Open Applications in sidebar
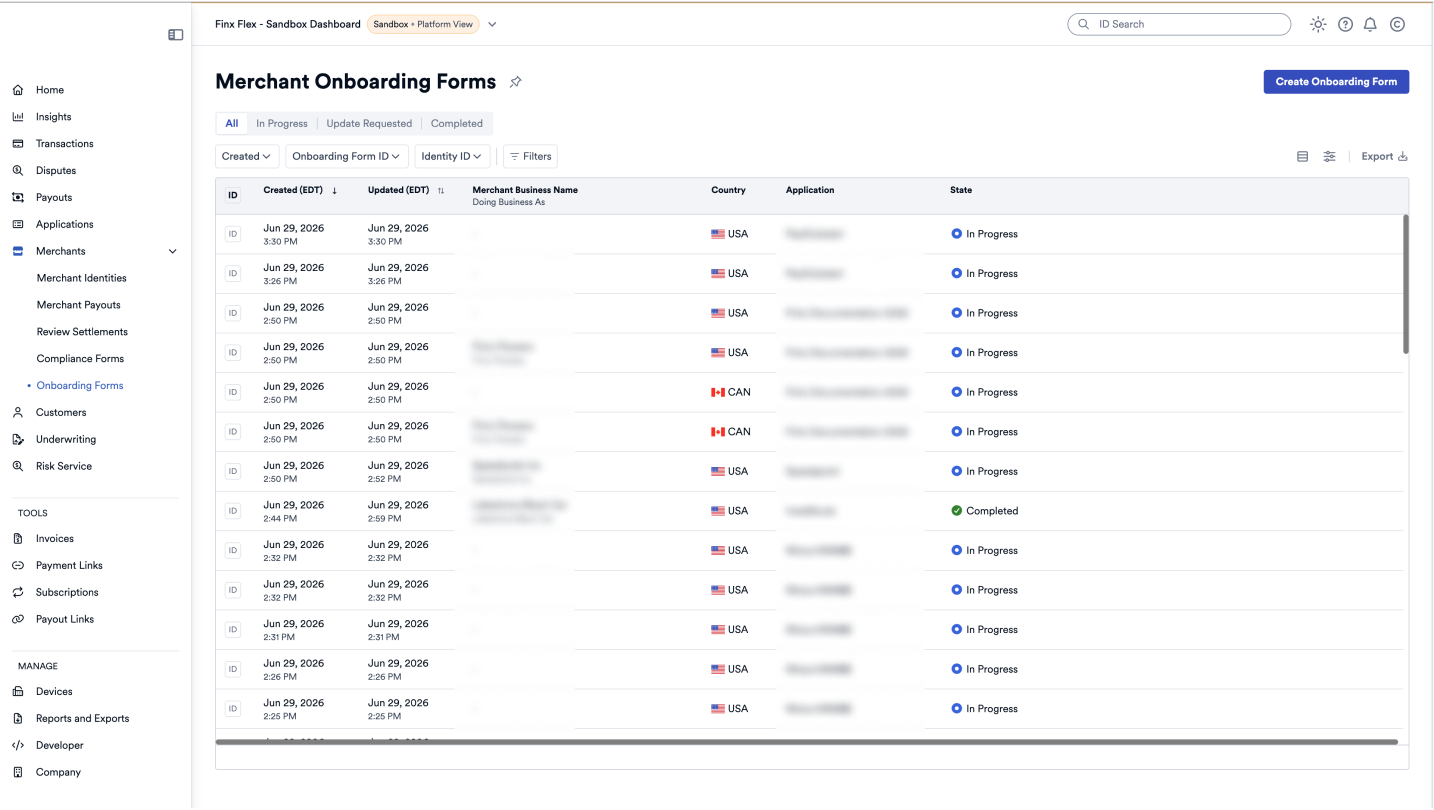 pos(64,225)
